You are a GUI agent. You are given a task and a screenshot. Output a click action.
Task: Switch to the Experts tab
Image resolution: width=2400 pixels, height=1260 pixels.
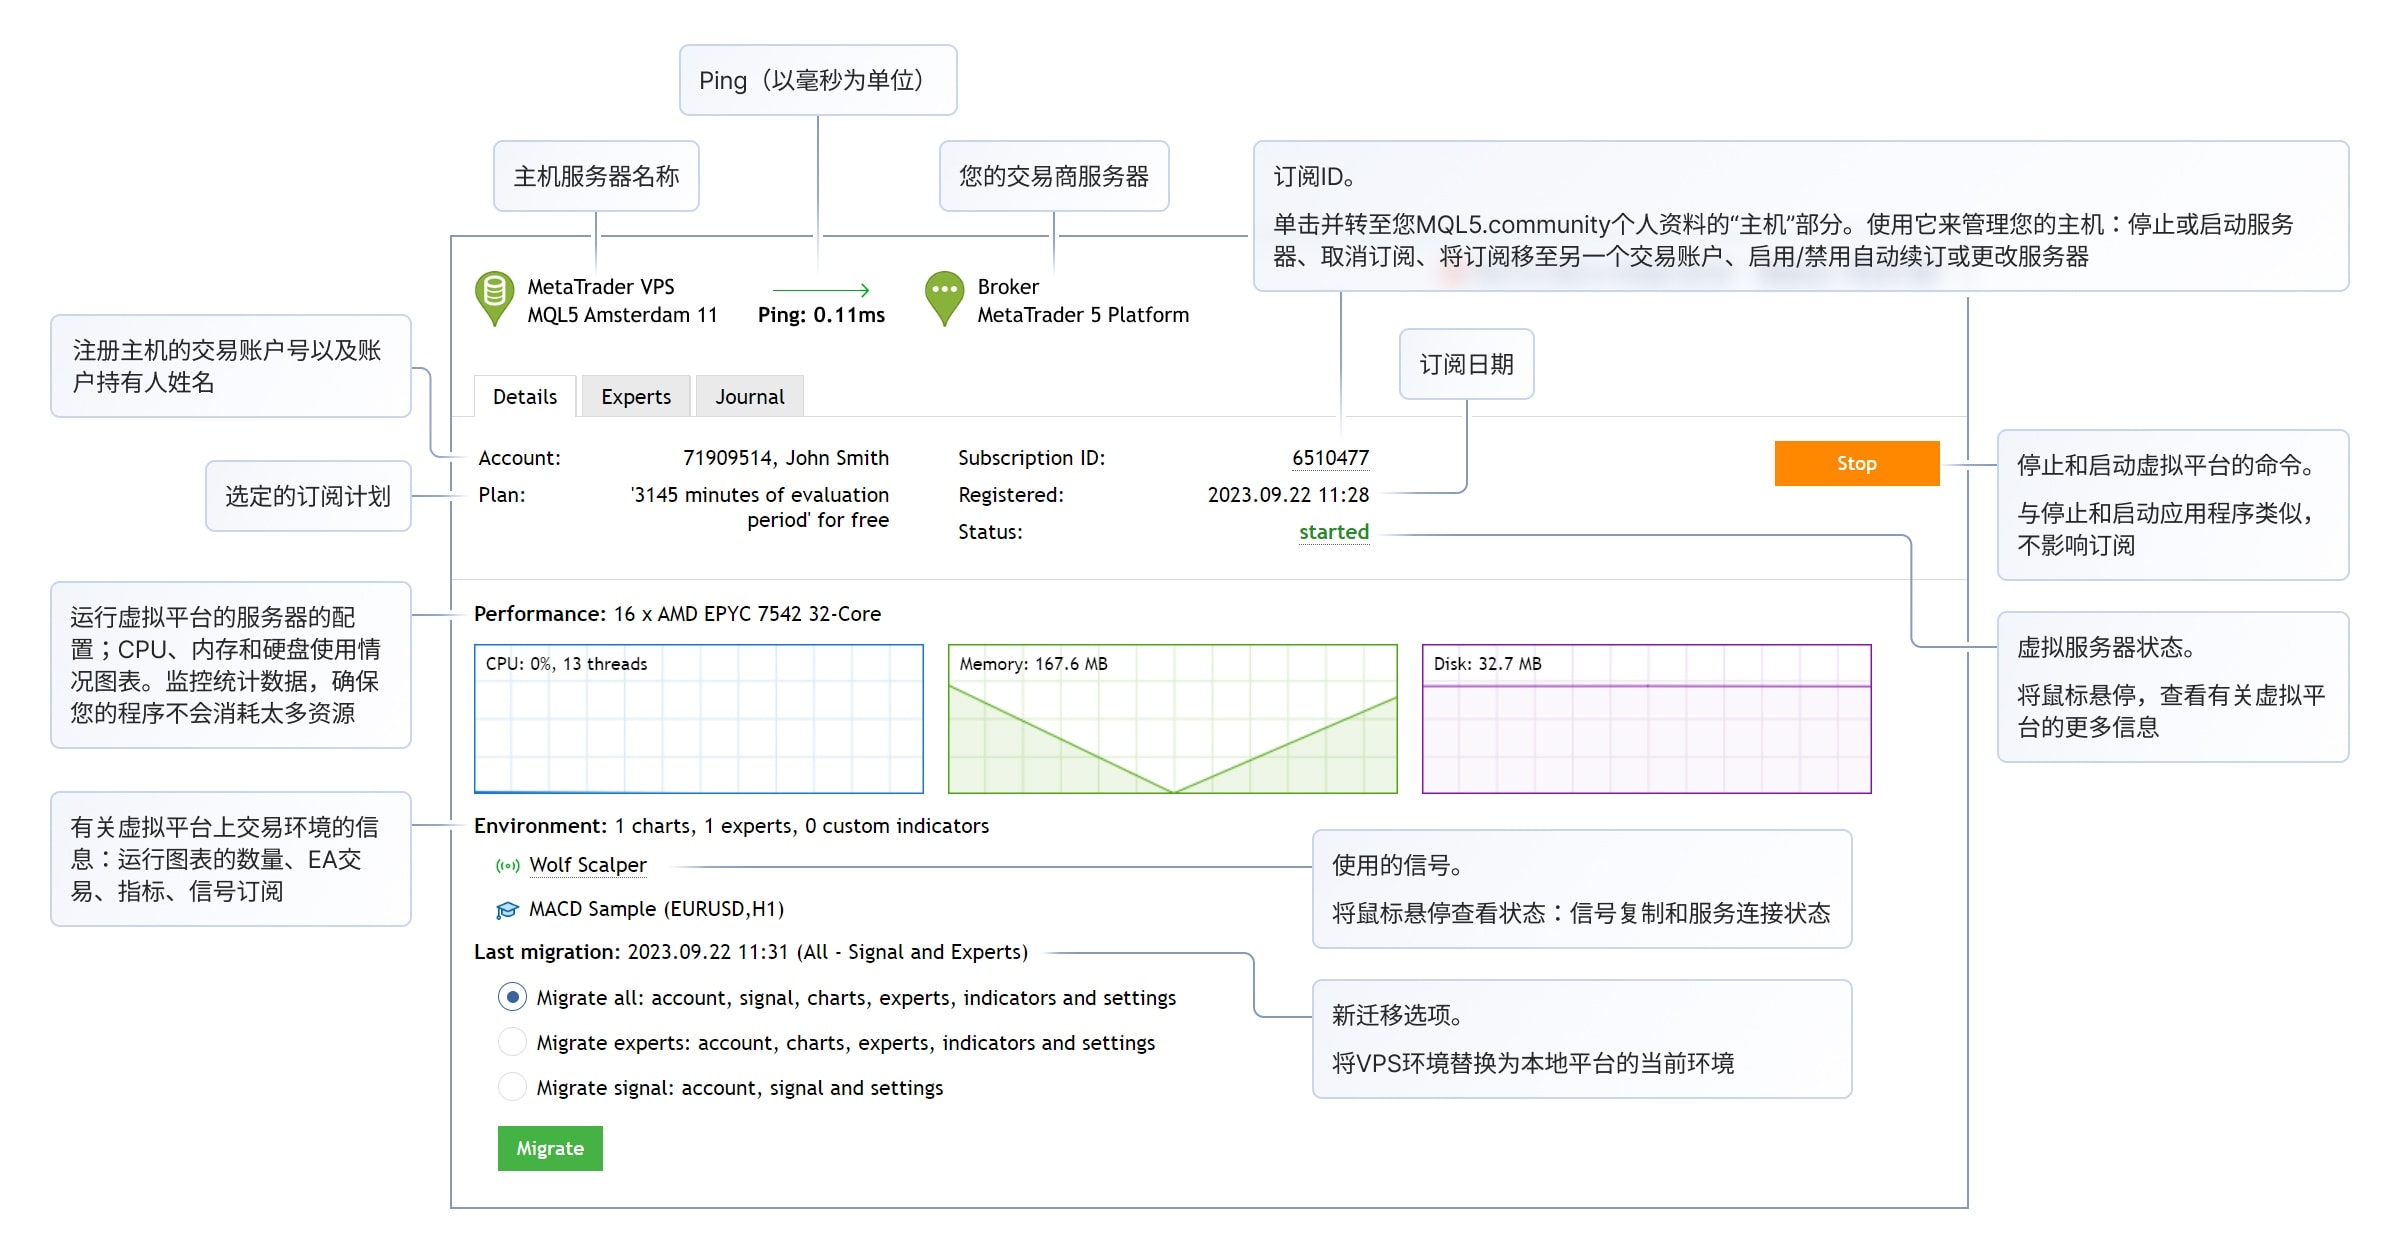(636, 396)
